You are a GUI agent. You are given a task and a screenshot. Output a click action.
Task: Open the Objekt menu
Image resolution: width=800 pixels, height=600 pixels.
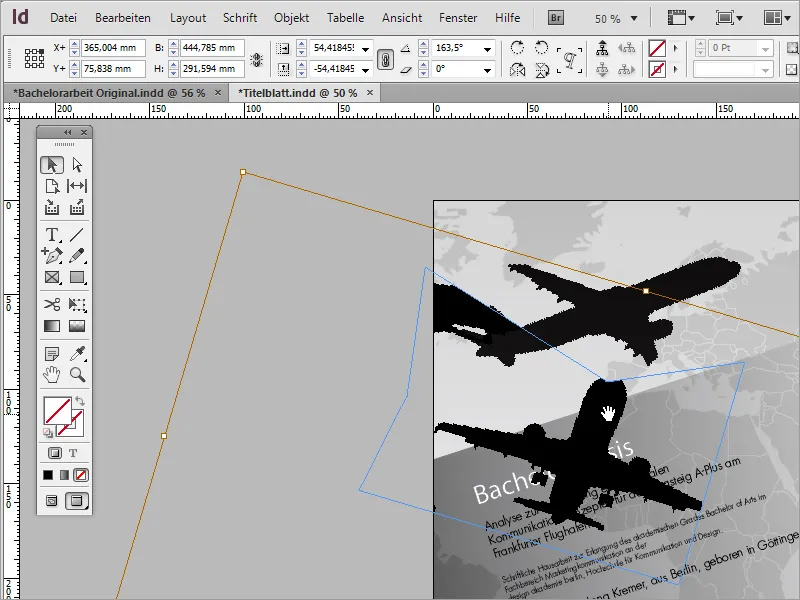(291, 18)
